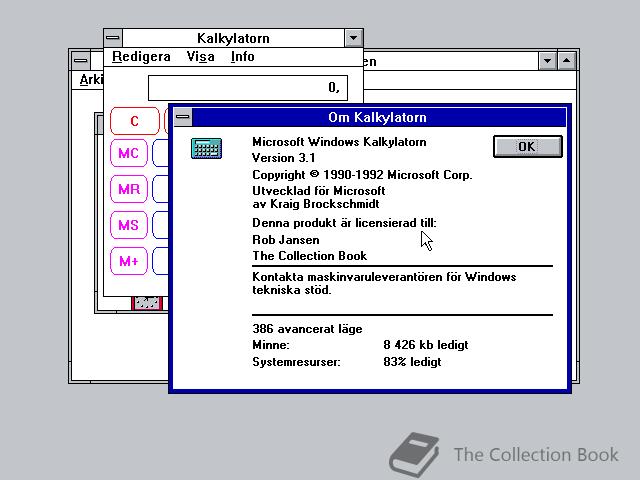Click the MS memory store button
640x480 pixels.
pyautogui.click(x=129, y=225)
